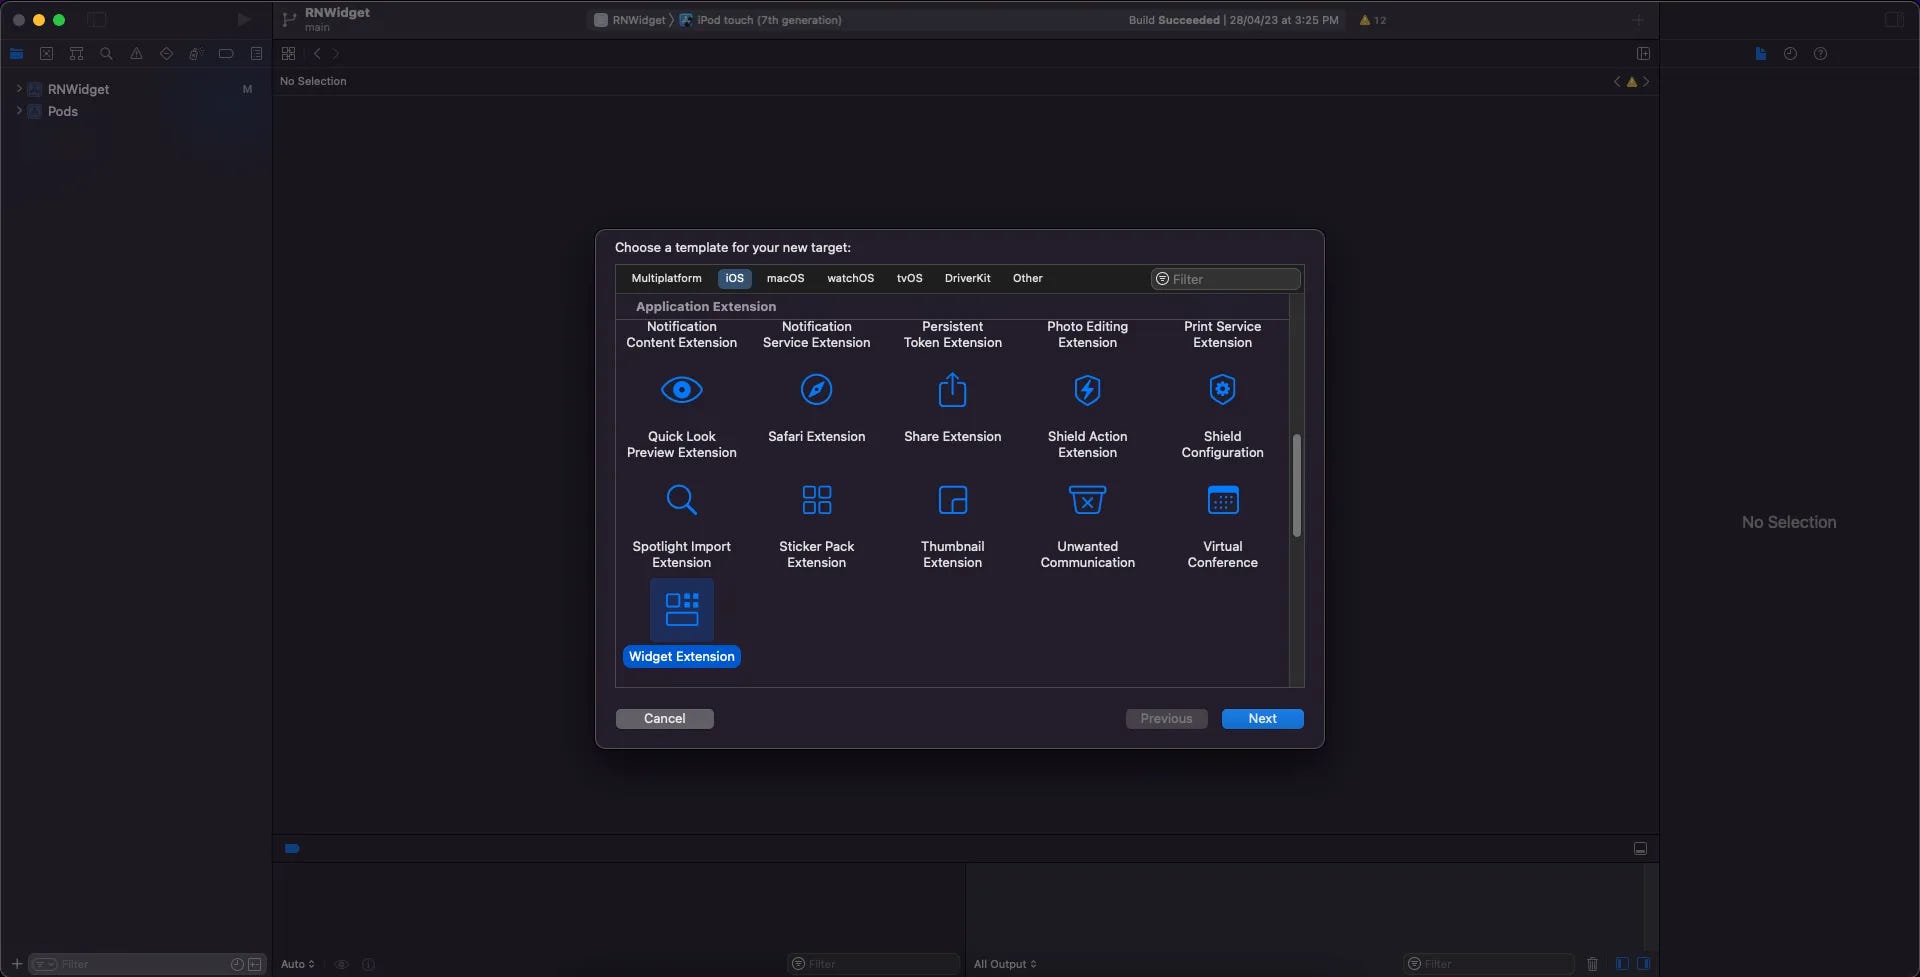Screen dimensions: 1920x977
Task: Toggle breakpoints activation in debug bar
Action: coord(292,848)
